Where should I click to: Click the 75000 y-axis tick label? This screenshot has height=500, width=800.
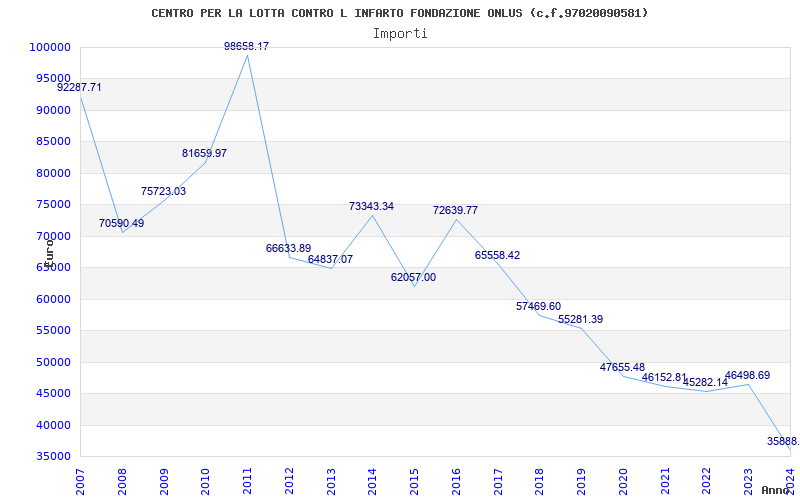coord(53,205)
